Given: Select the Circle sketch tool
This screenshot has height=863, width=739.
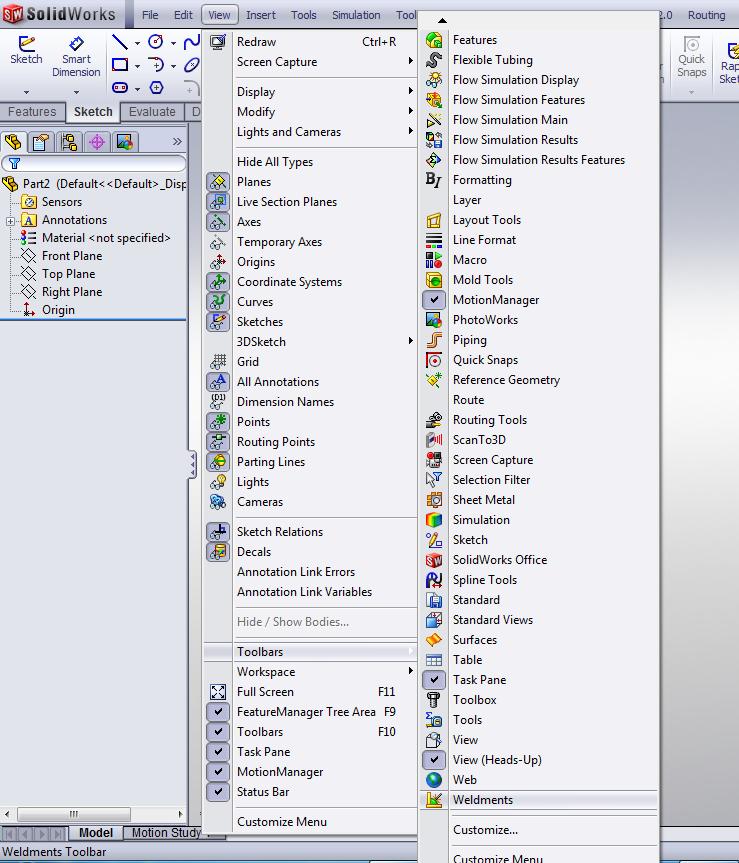Looking at the screenshot, I should [x=156, y=42].
